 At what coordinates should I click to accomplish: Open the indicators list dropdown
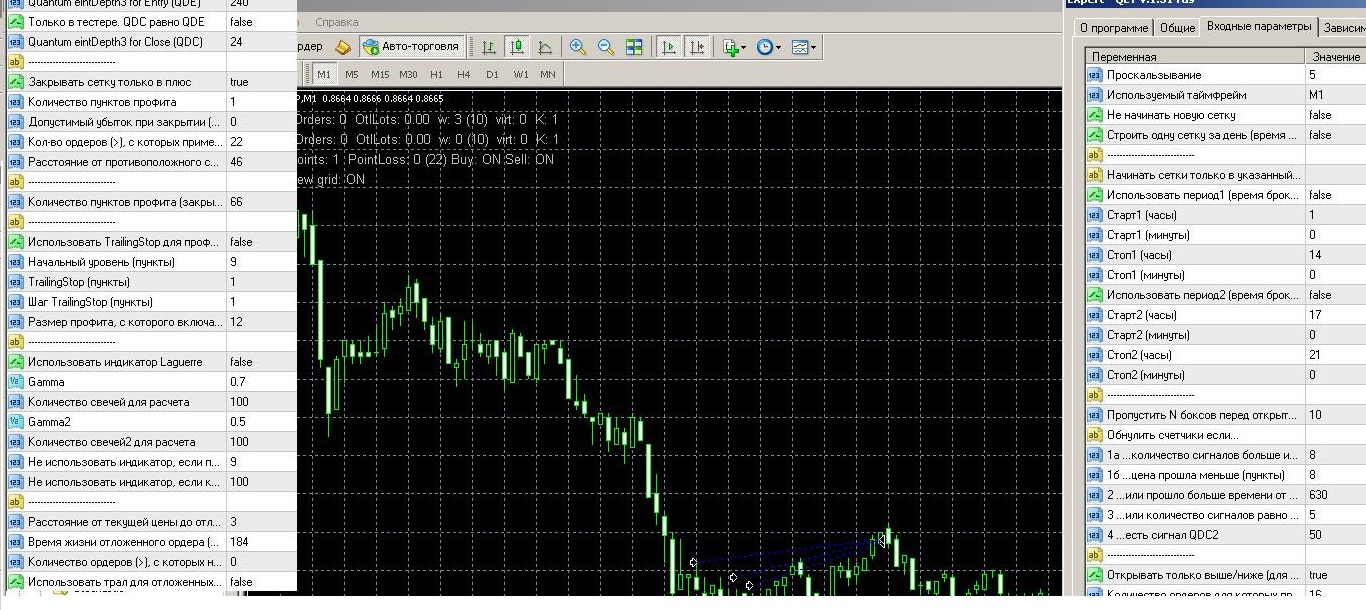(735, 47)
